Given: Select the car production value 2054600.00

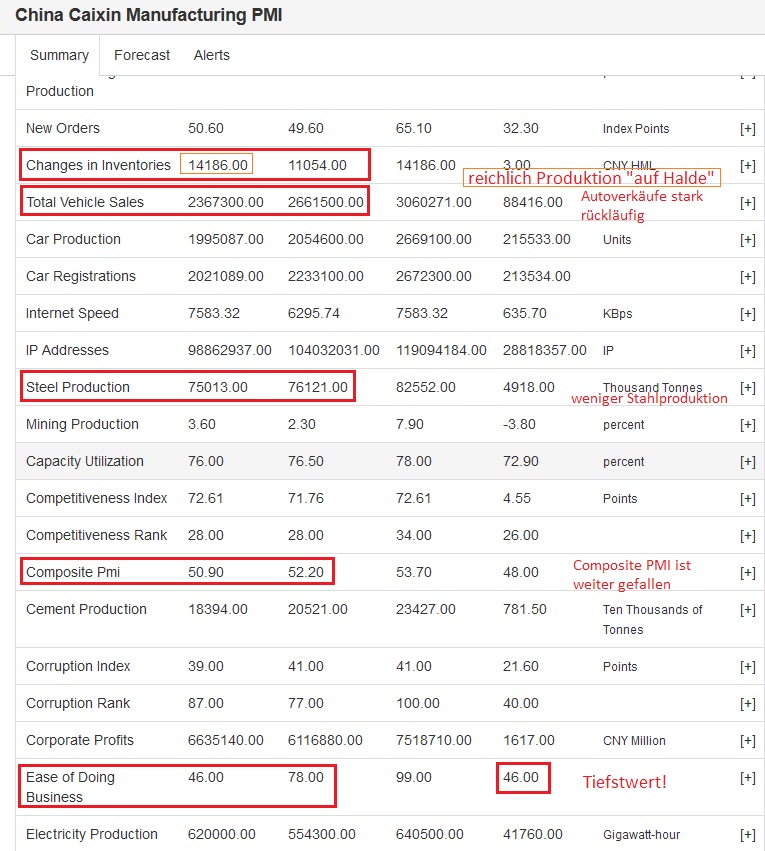Looking at the screenshot, I should click(x=326, y=239).
